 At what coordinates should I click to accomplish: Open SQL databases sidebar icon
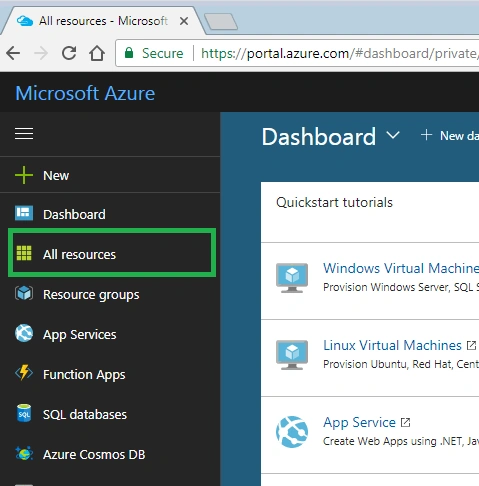click(x=24, y=414)
